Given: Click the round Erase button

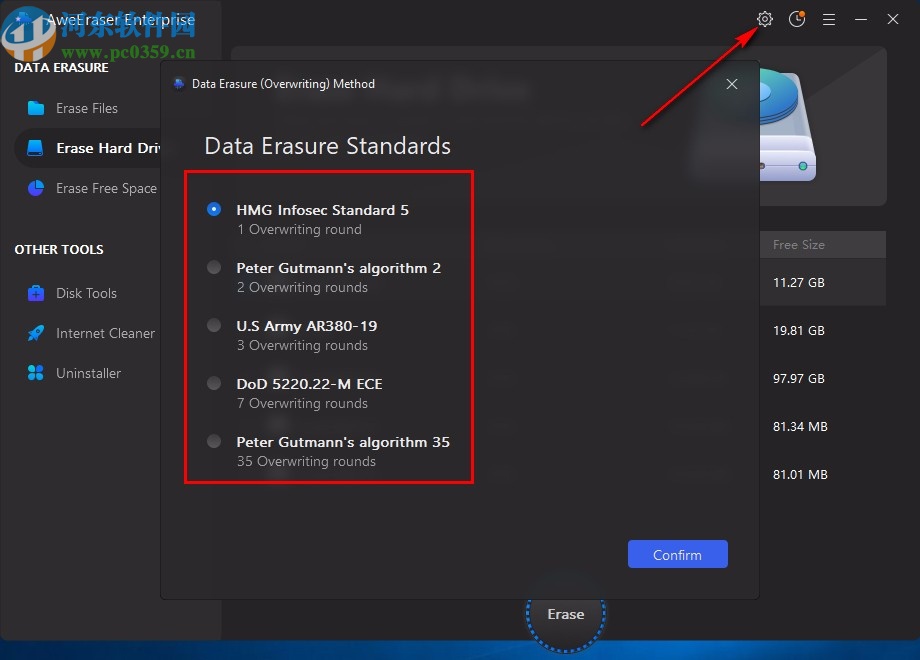Looking at the screenshot, I should click(566, 614).
